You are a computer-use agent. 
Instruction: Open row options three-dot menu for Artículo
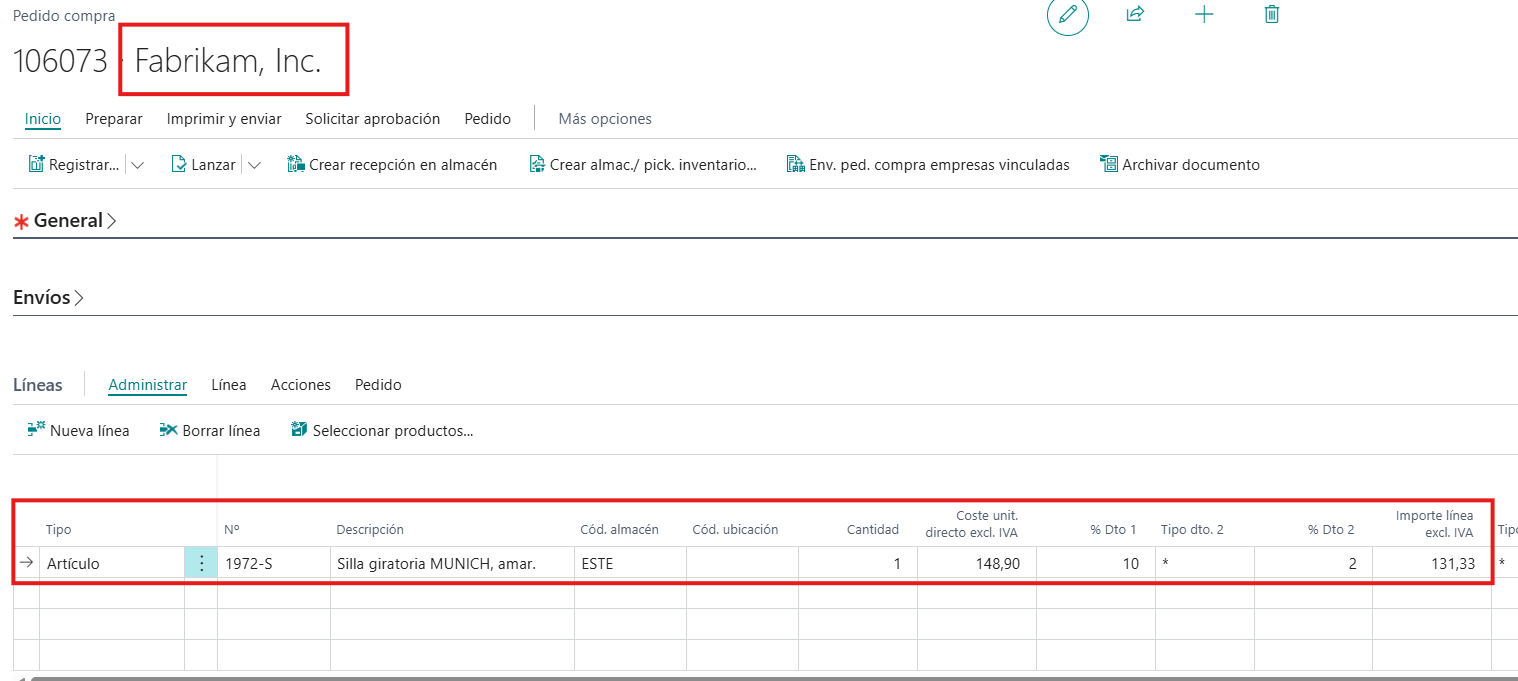tap(201, 563)
